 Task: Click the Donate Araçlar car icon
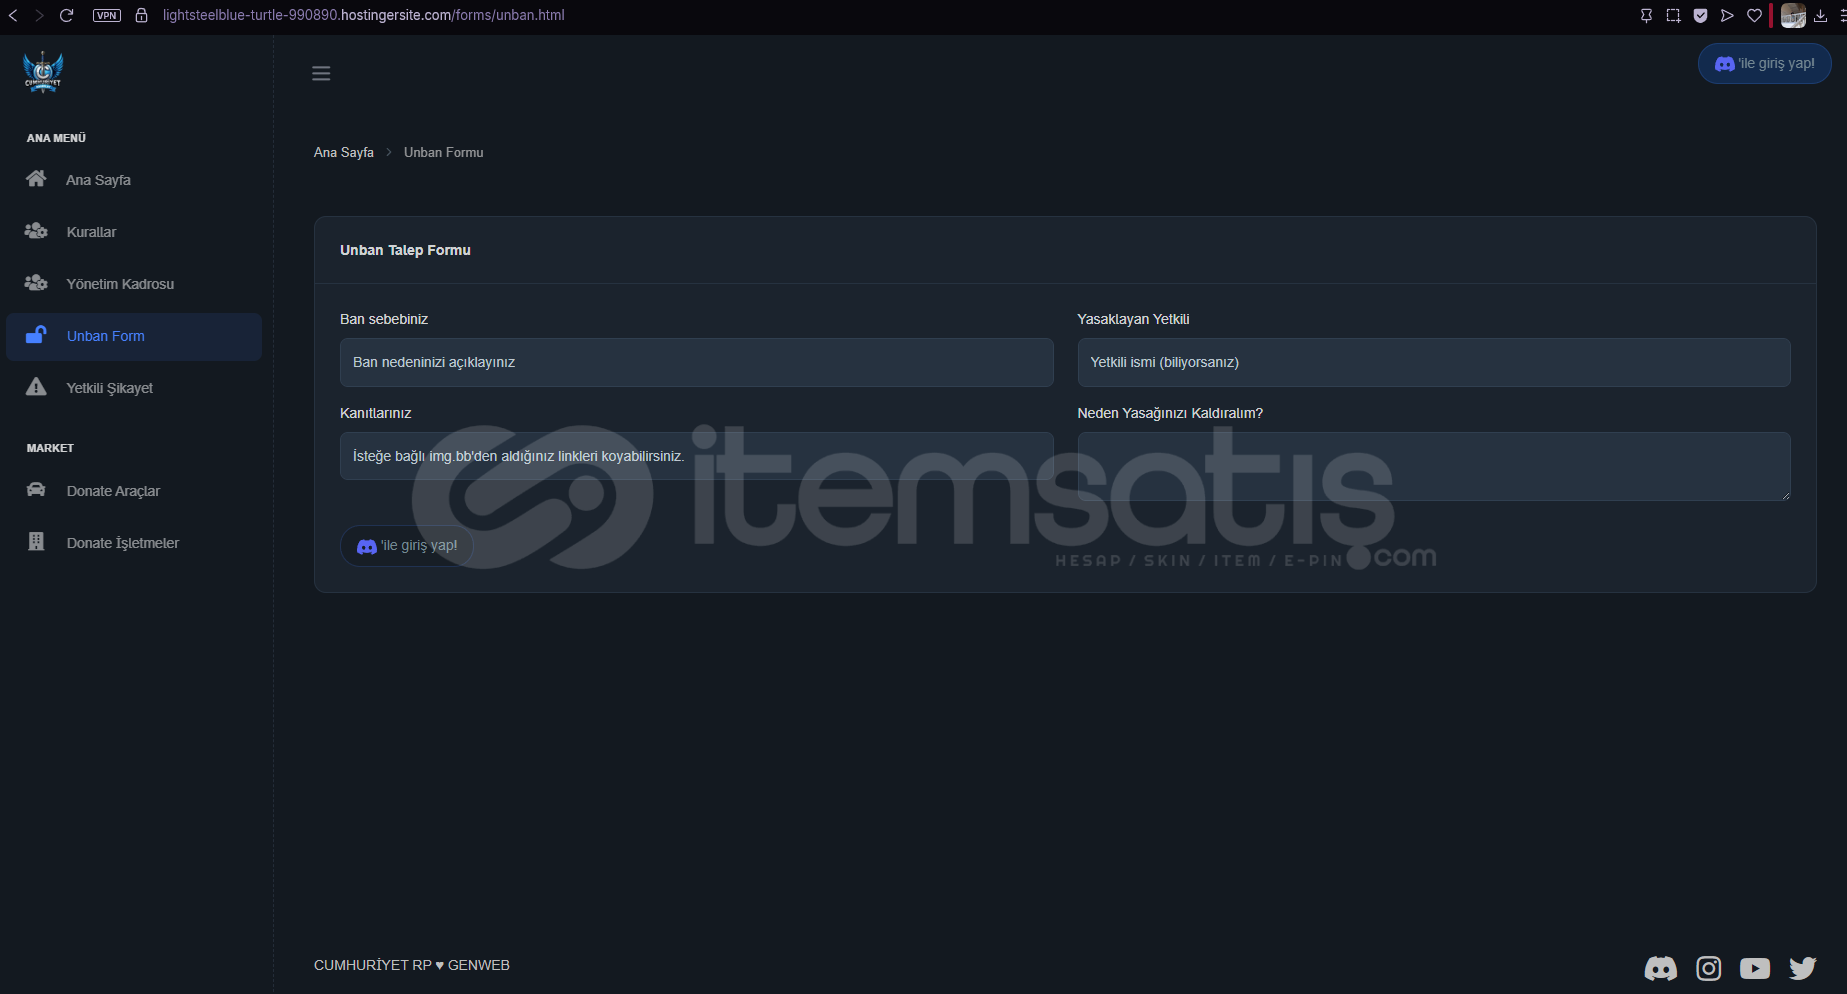click(36, 490)
